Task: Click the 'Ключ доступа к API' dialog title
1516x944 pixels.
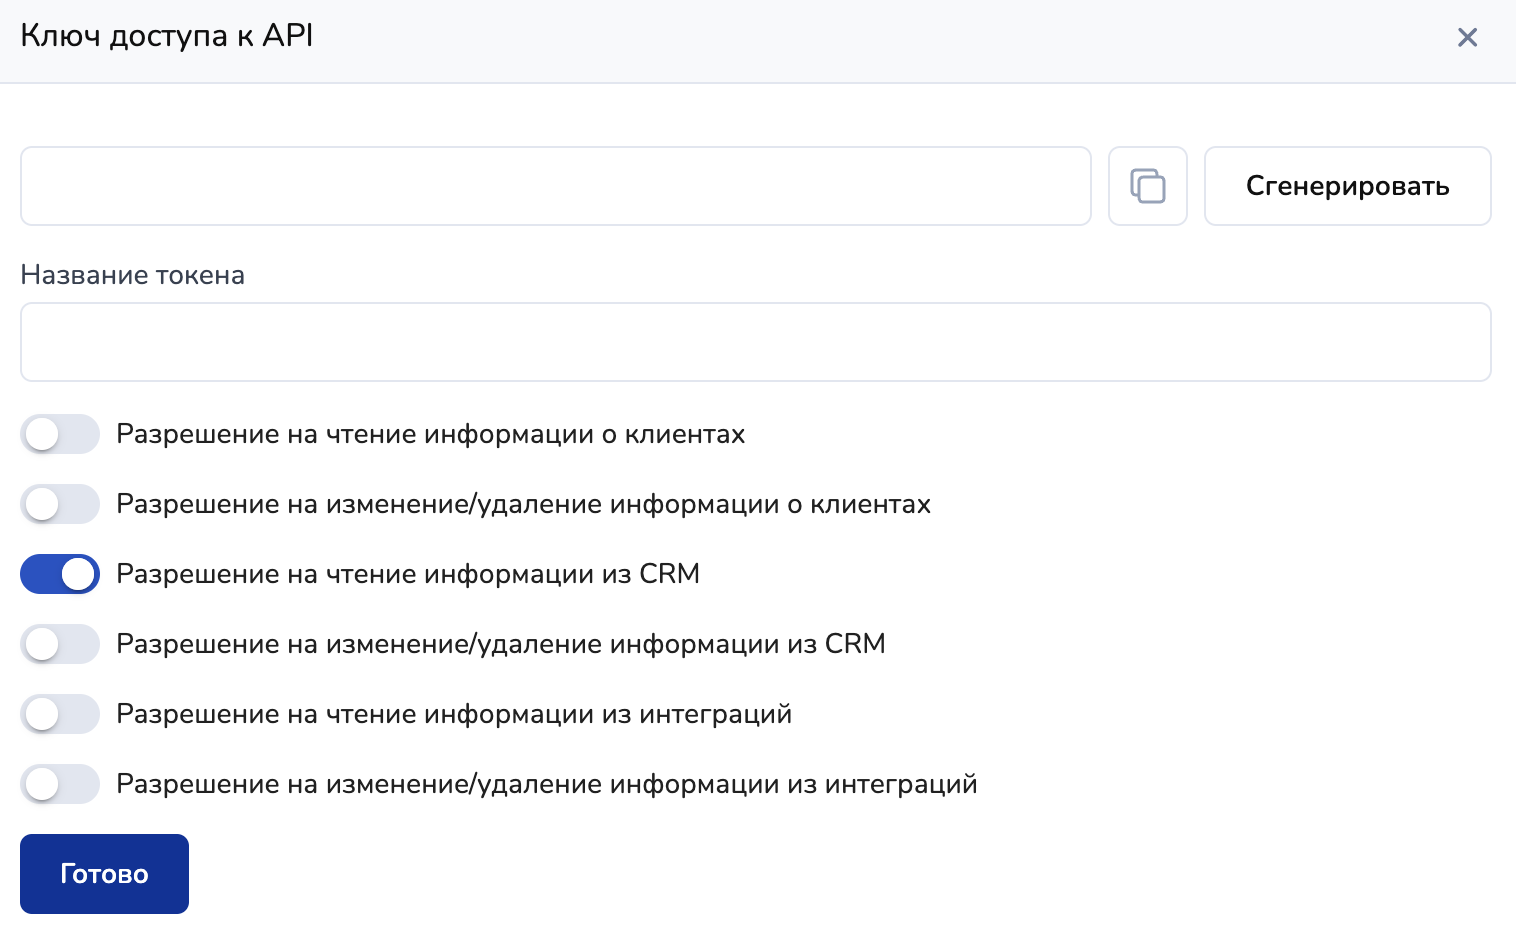Action: [167, 36]
